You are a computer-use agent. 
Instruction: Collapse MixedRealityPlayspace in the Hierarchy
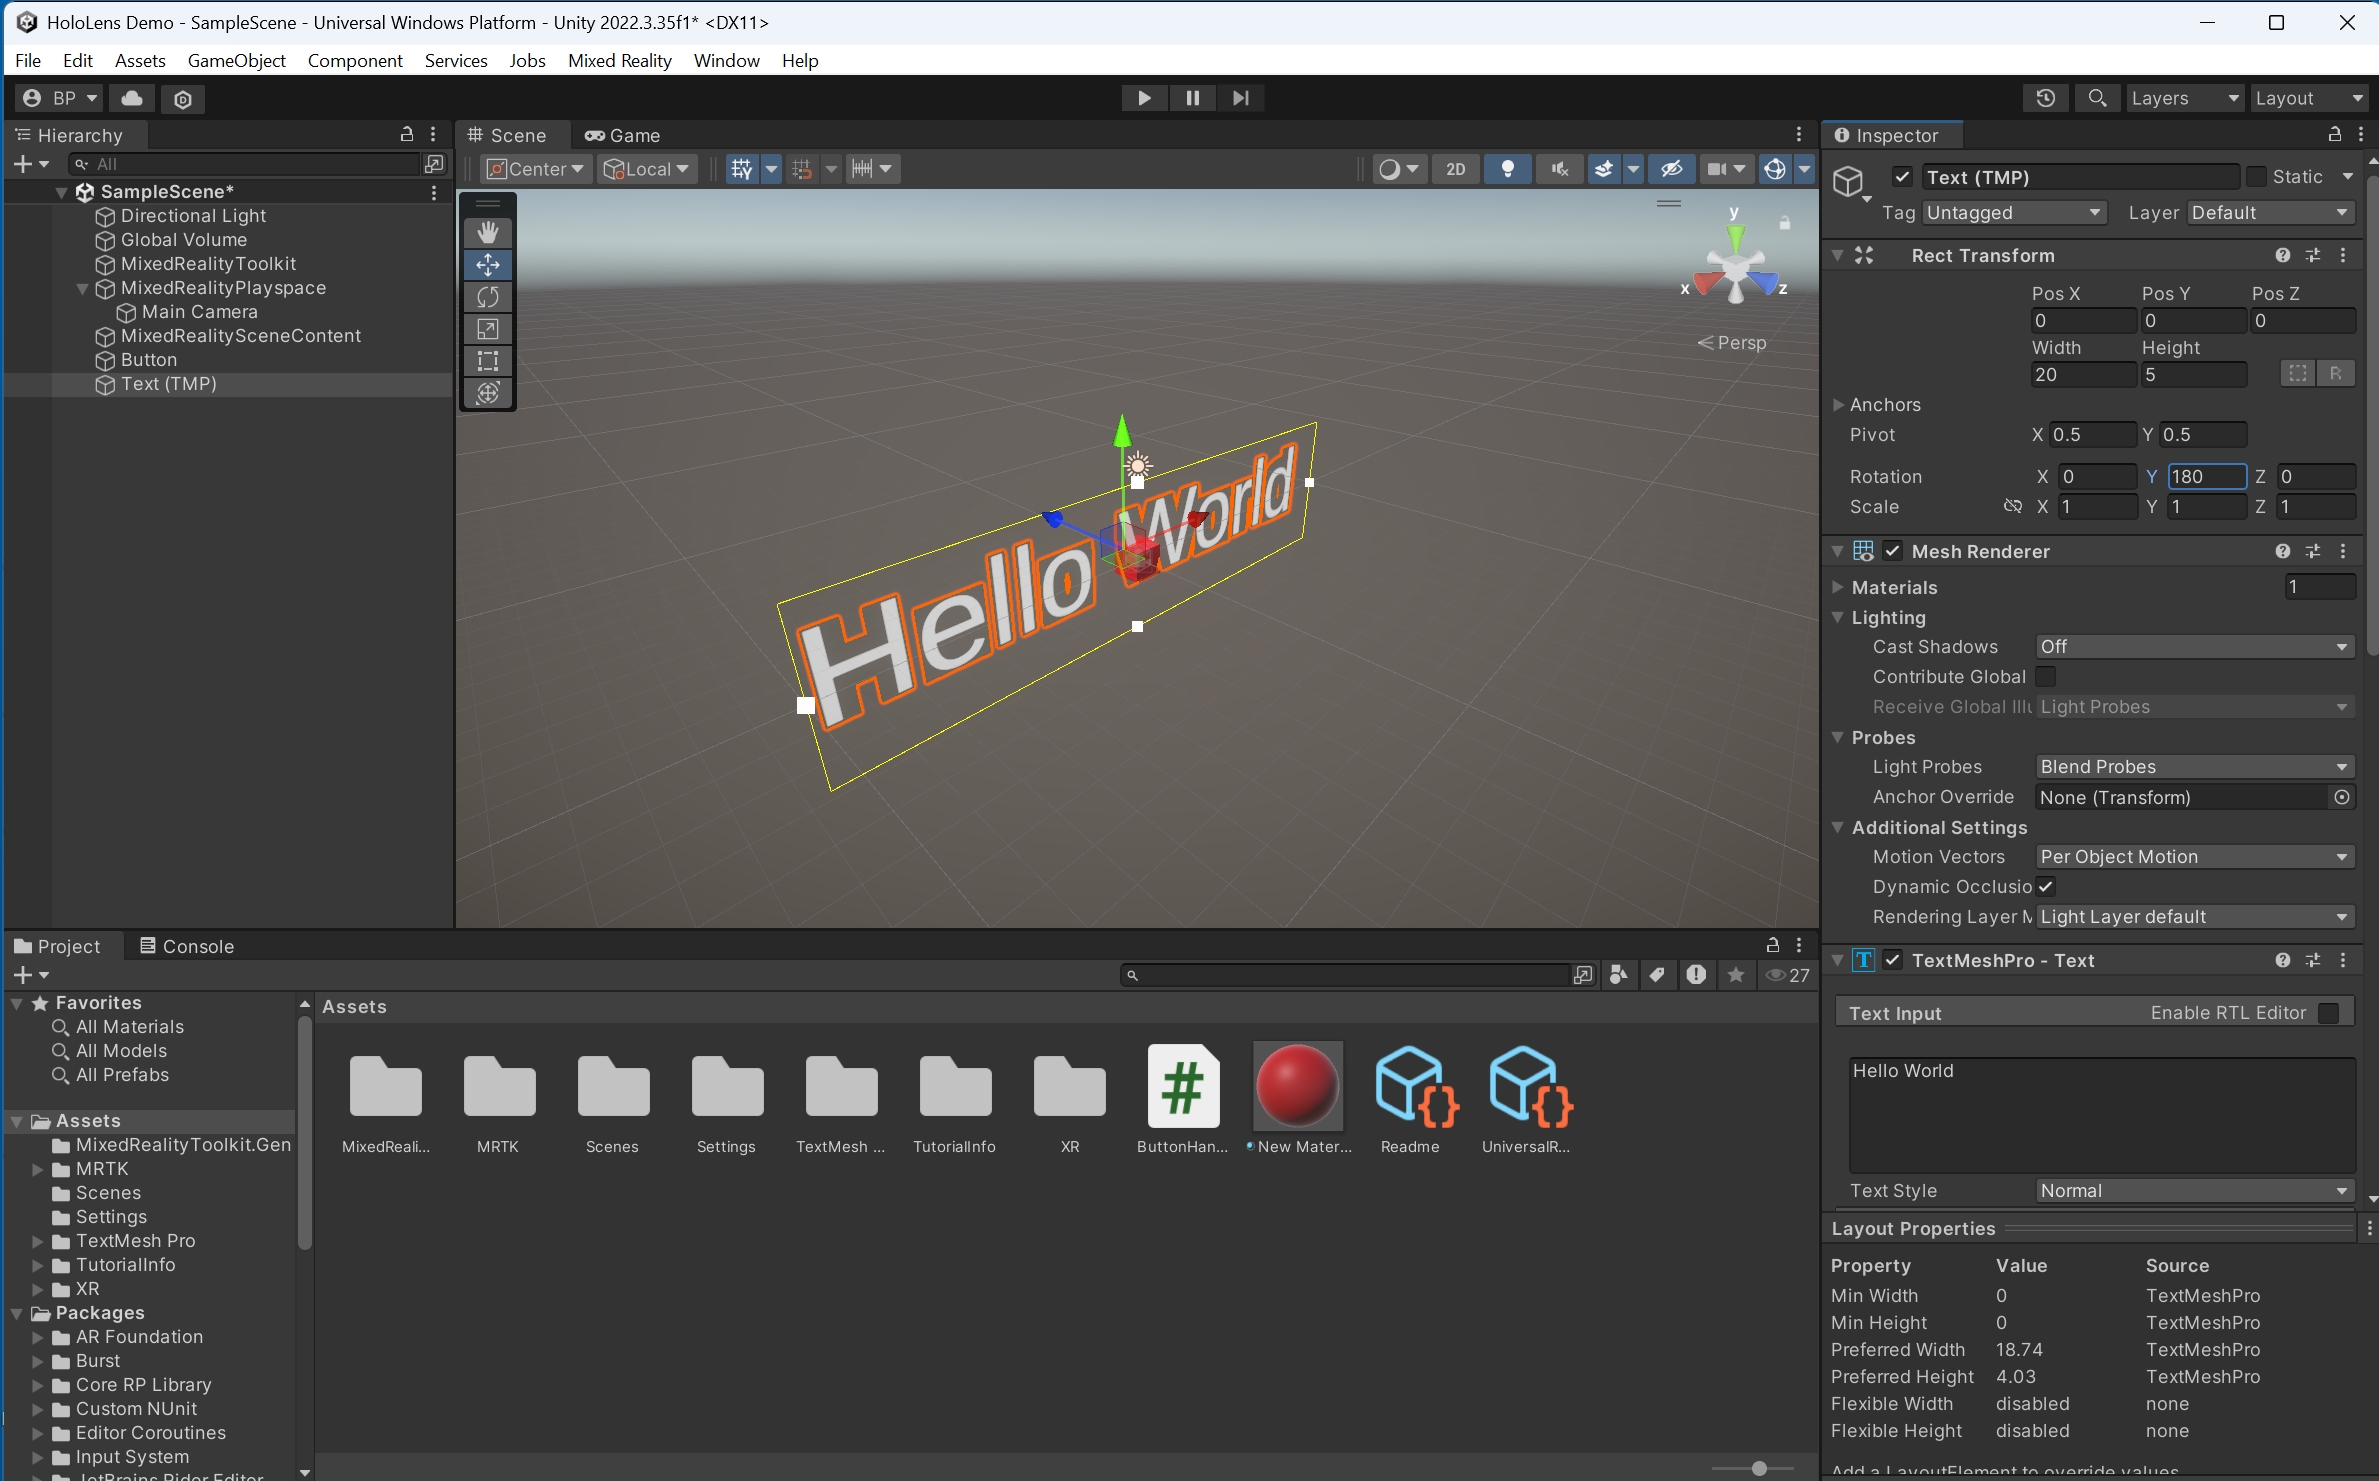(82, 288)
